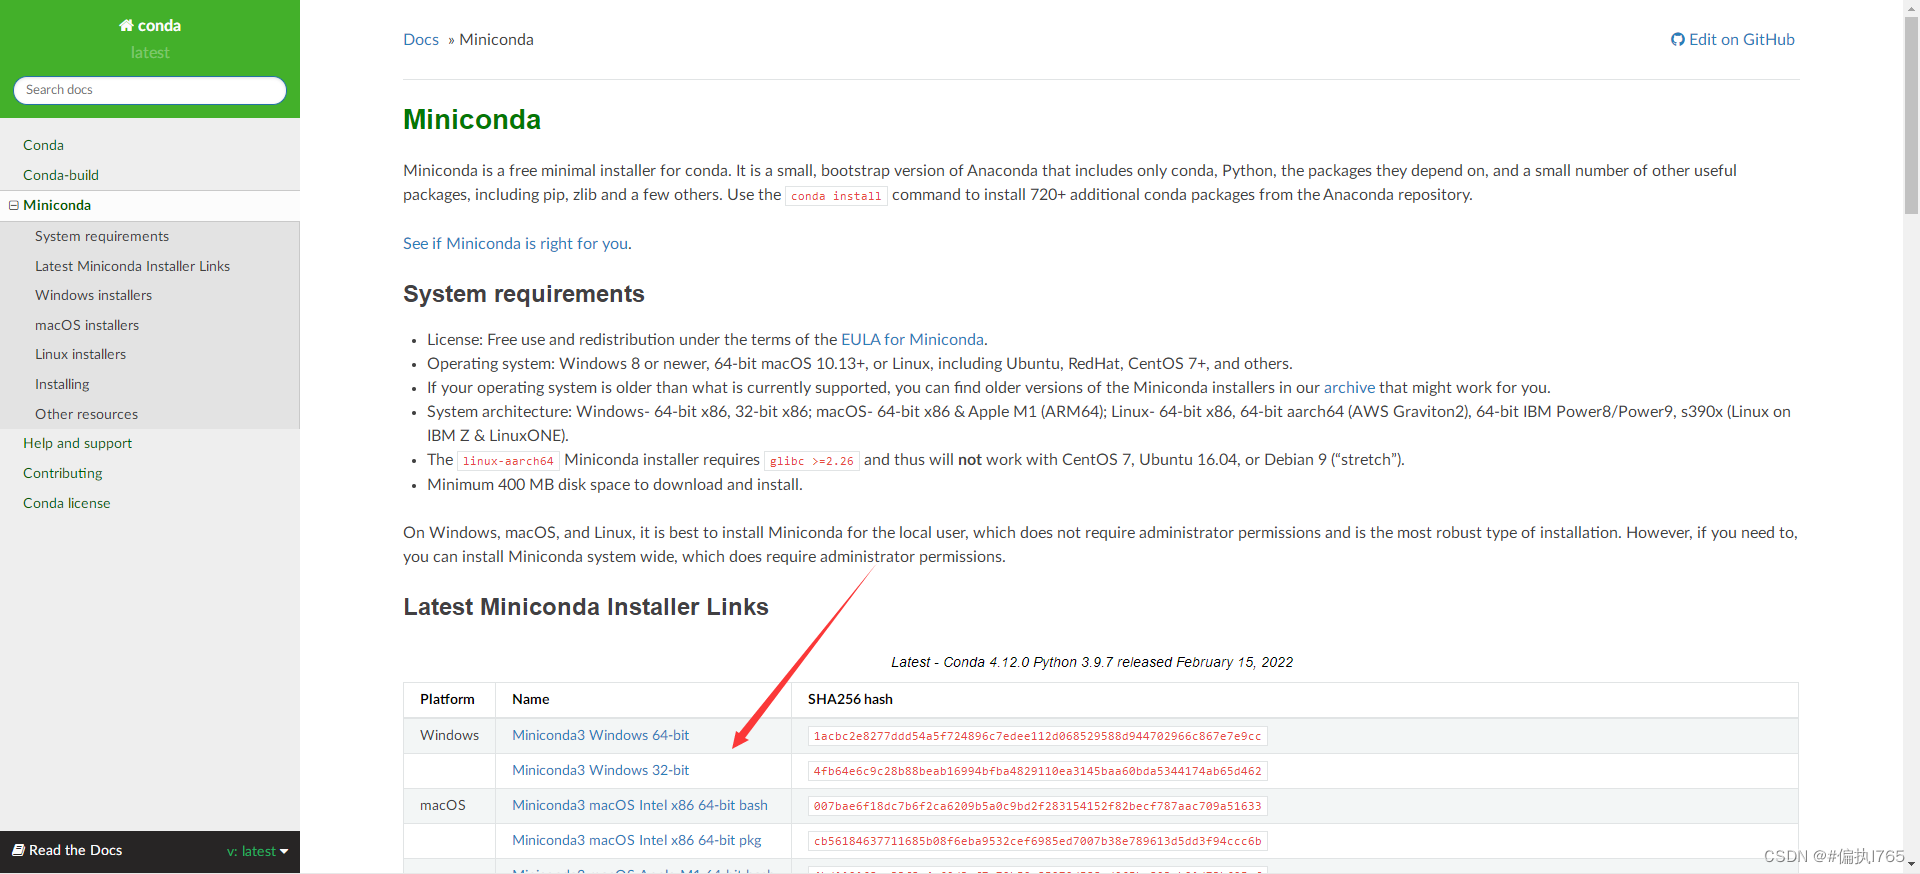Click the latest version label under conda logo
The width and height of the screenshot is (1920, 874).
tap(150, 53)
